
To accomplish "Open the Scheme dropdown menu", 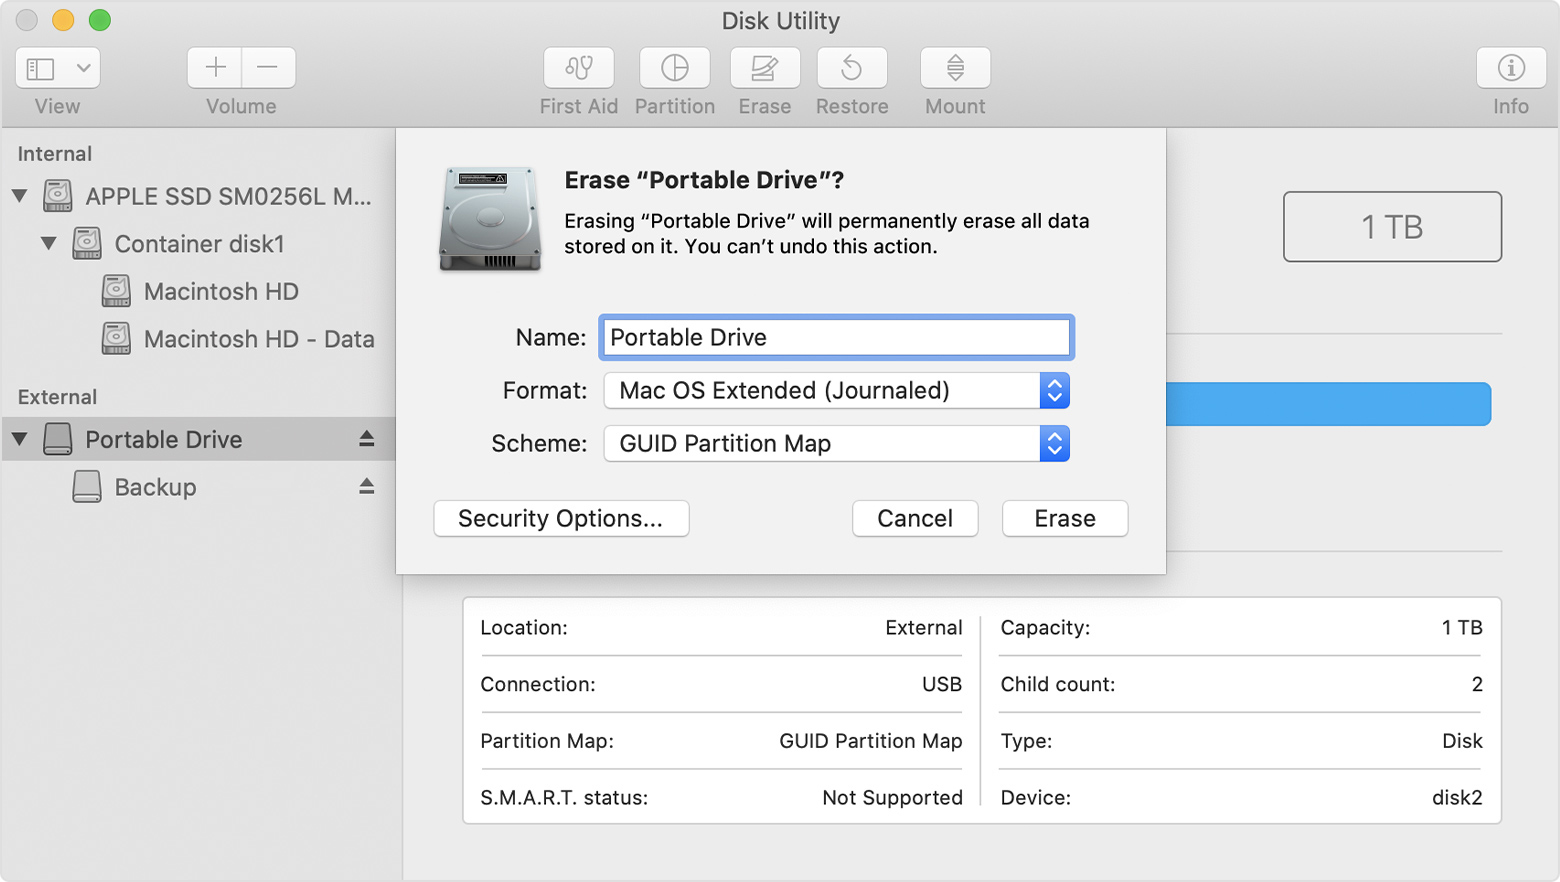I will [x=836, y=444].
